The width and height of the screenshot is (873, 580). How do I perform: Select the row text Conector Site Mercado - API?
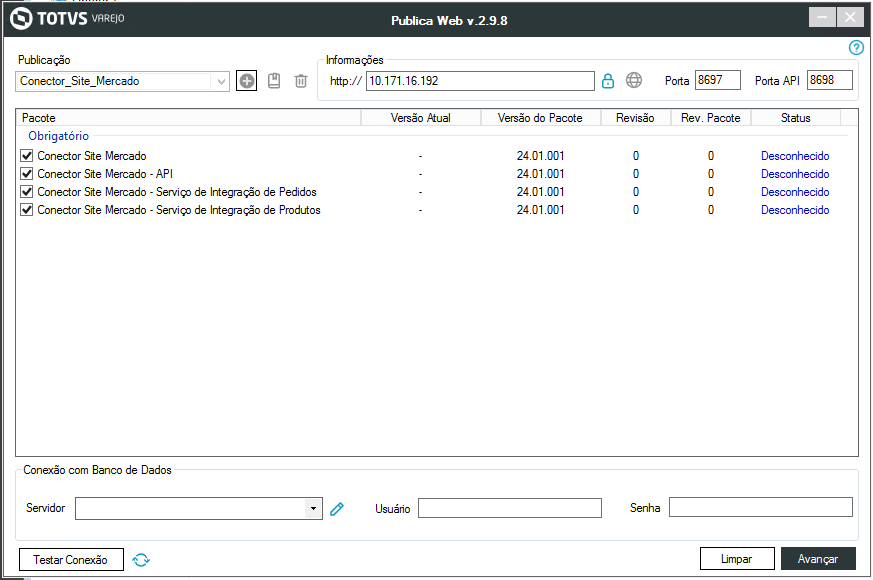click(x=105, y=174)
